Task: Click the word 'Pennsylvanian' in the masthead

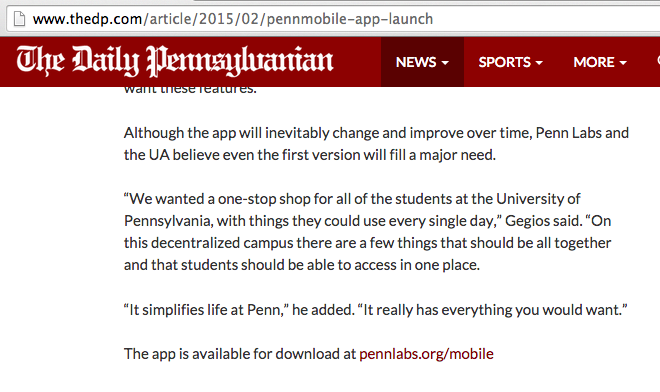Action: tap(240, 61)
